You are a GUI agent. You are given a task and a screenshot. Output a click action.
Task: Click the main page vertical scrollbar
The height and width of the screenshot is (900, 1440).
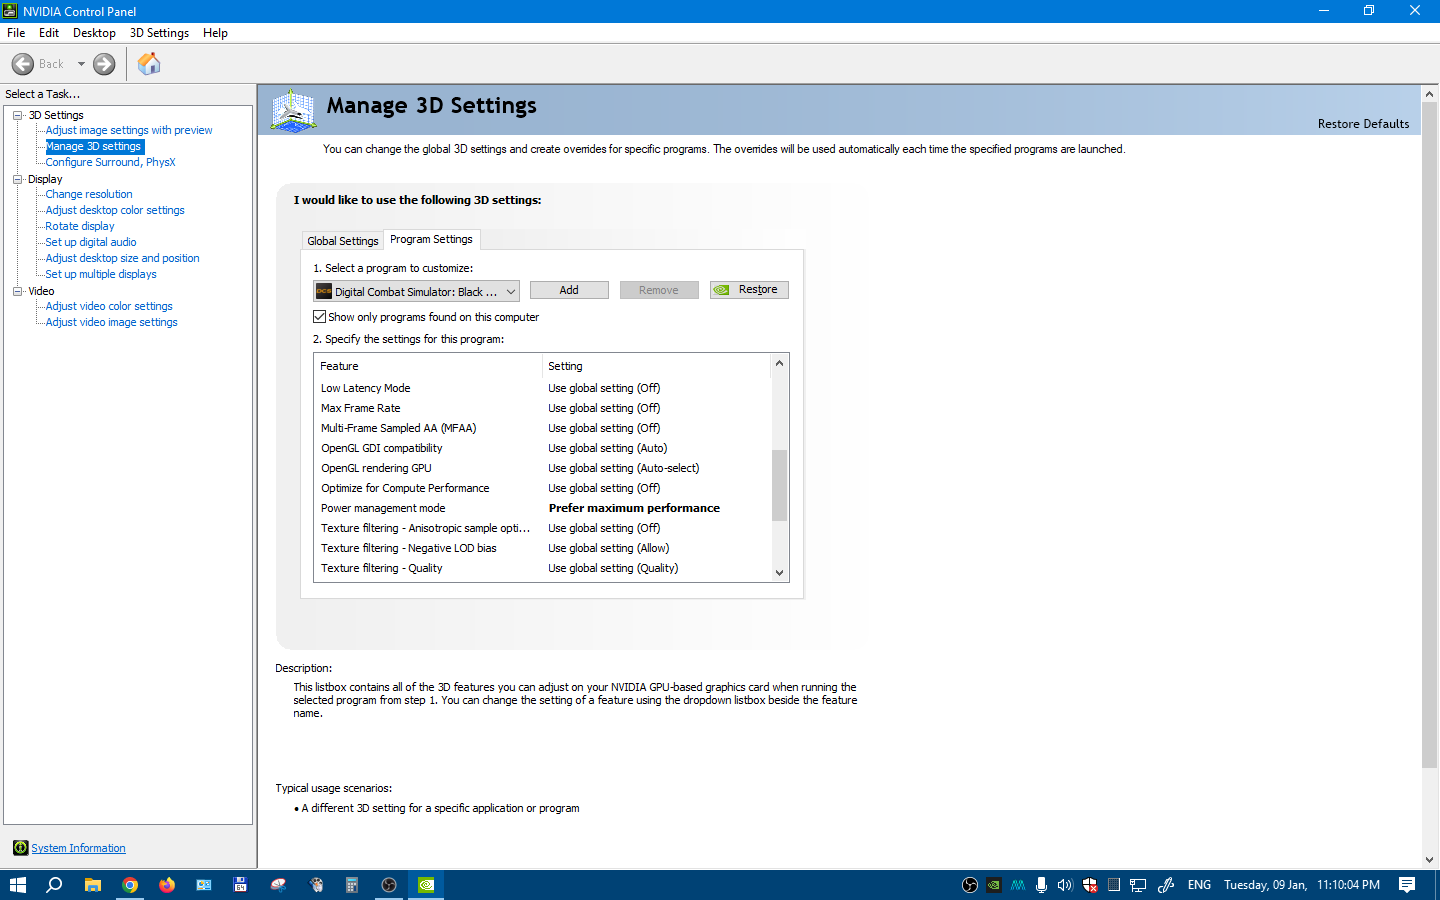(1429, 434)
